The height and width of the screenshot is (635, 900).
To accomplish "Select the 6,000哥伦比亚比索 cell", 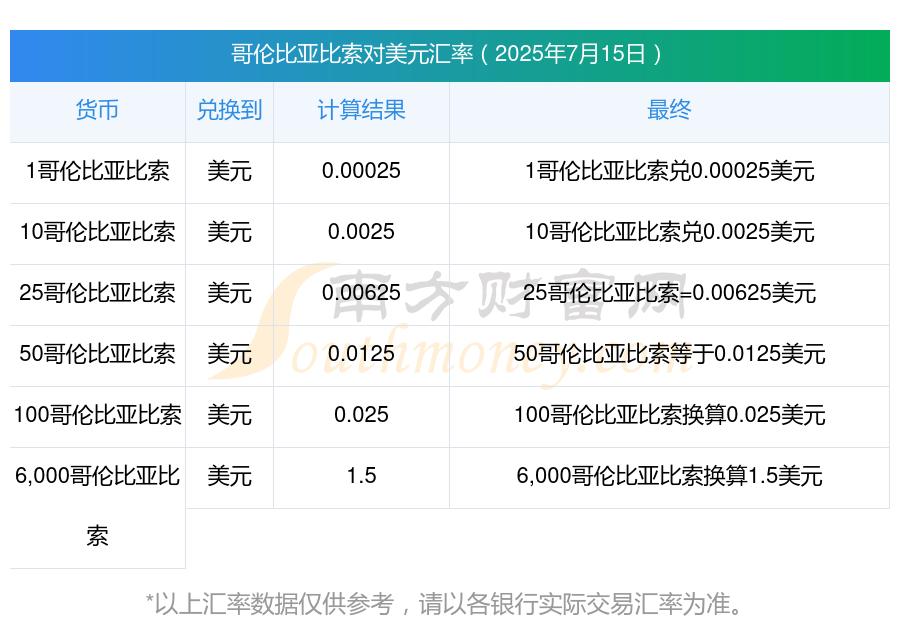I will pos(98,506).
